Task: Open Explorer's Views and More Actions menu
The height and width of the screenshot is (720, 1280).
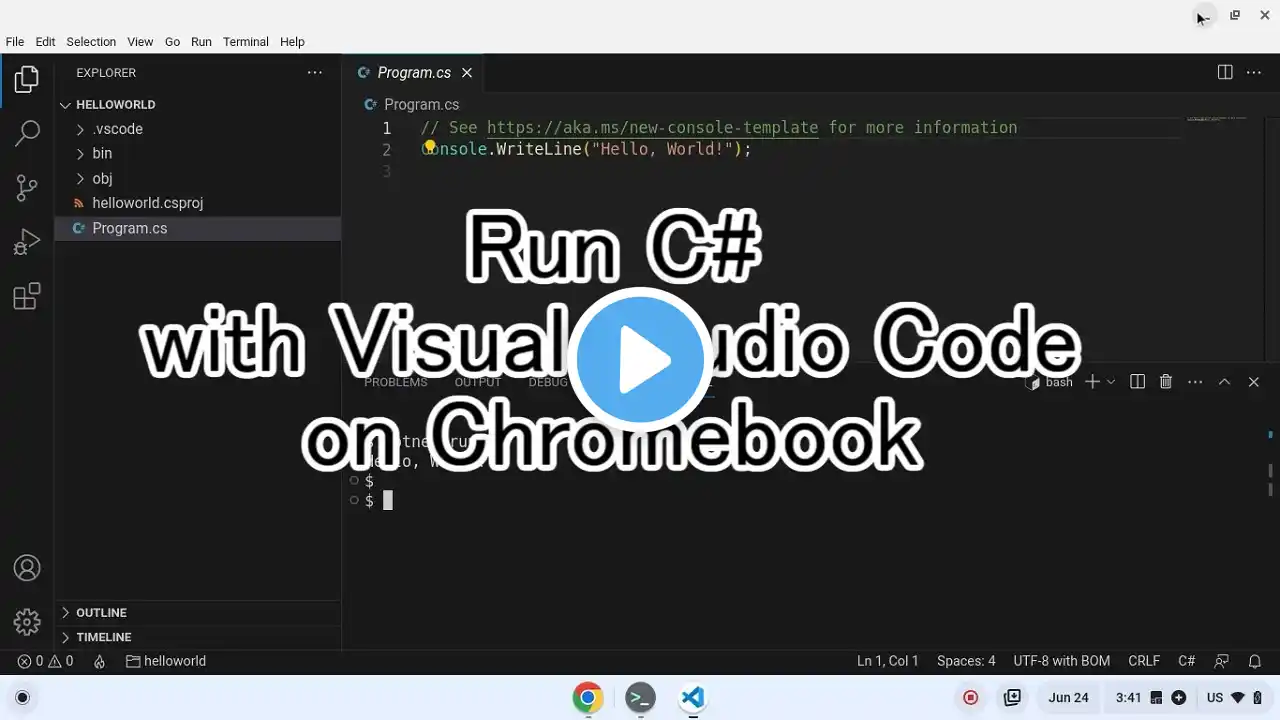Action: point(315,72)
